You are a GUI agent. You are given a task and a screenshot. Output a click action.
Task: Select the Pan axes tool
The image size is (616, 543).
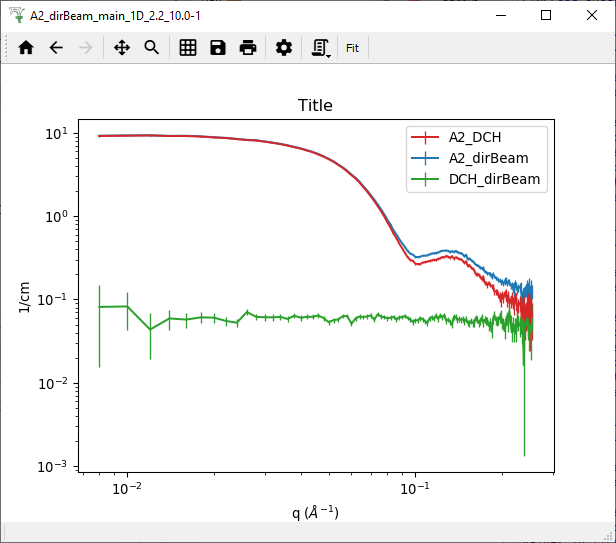pos(122,48)
